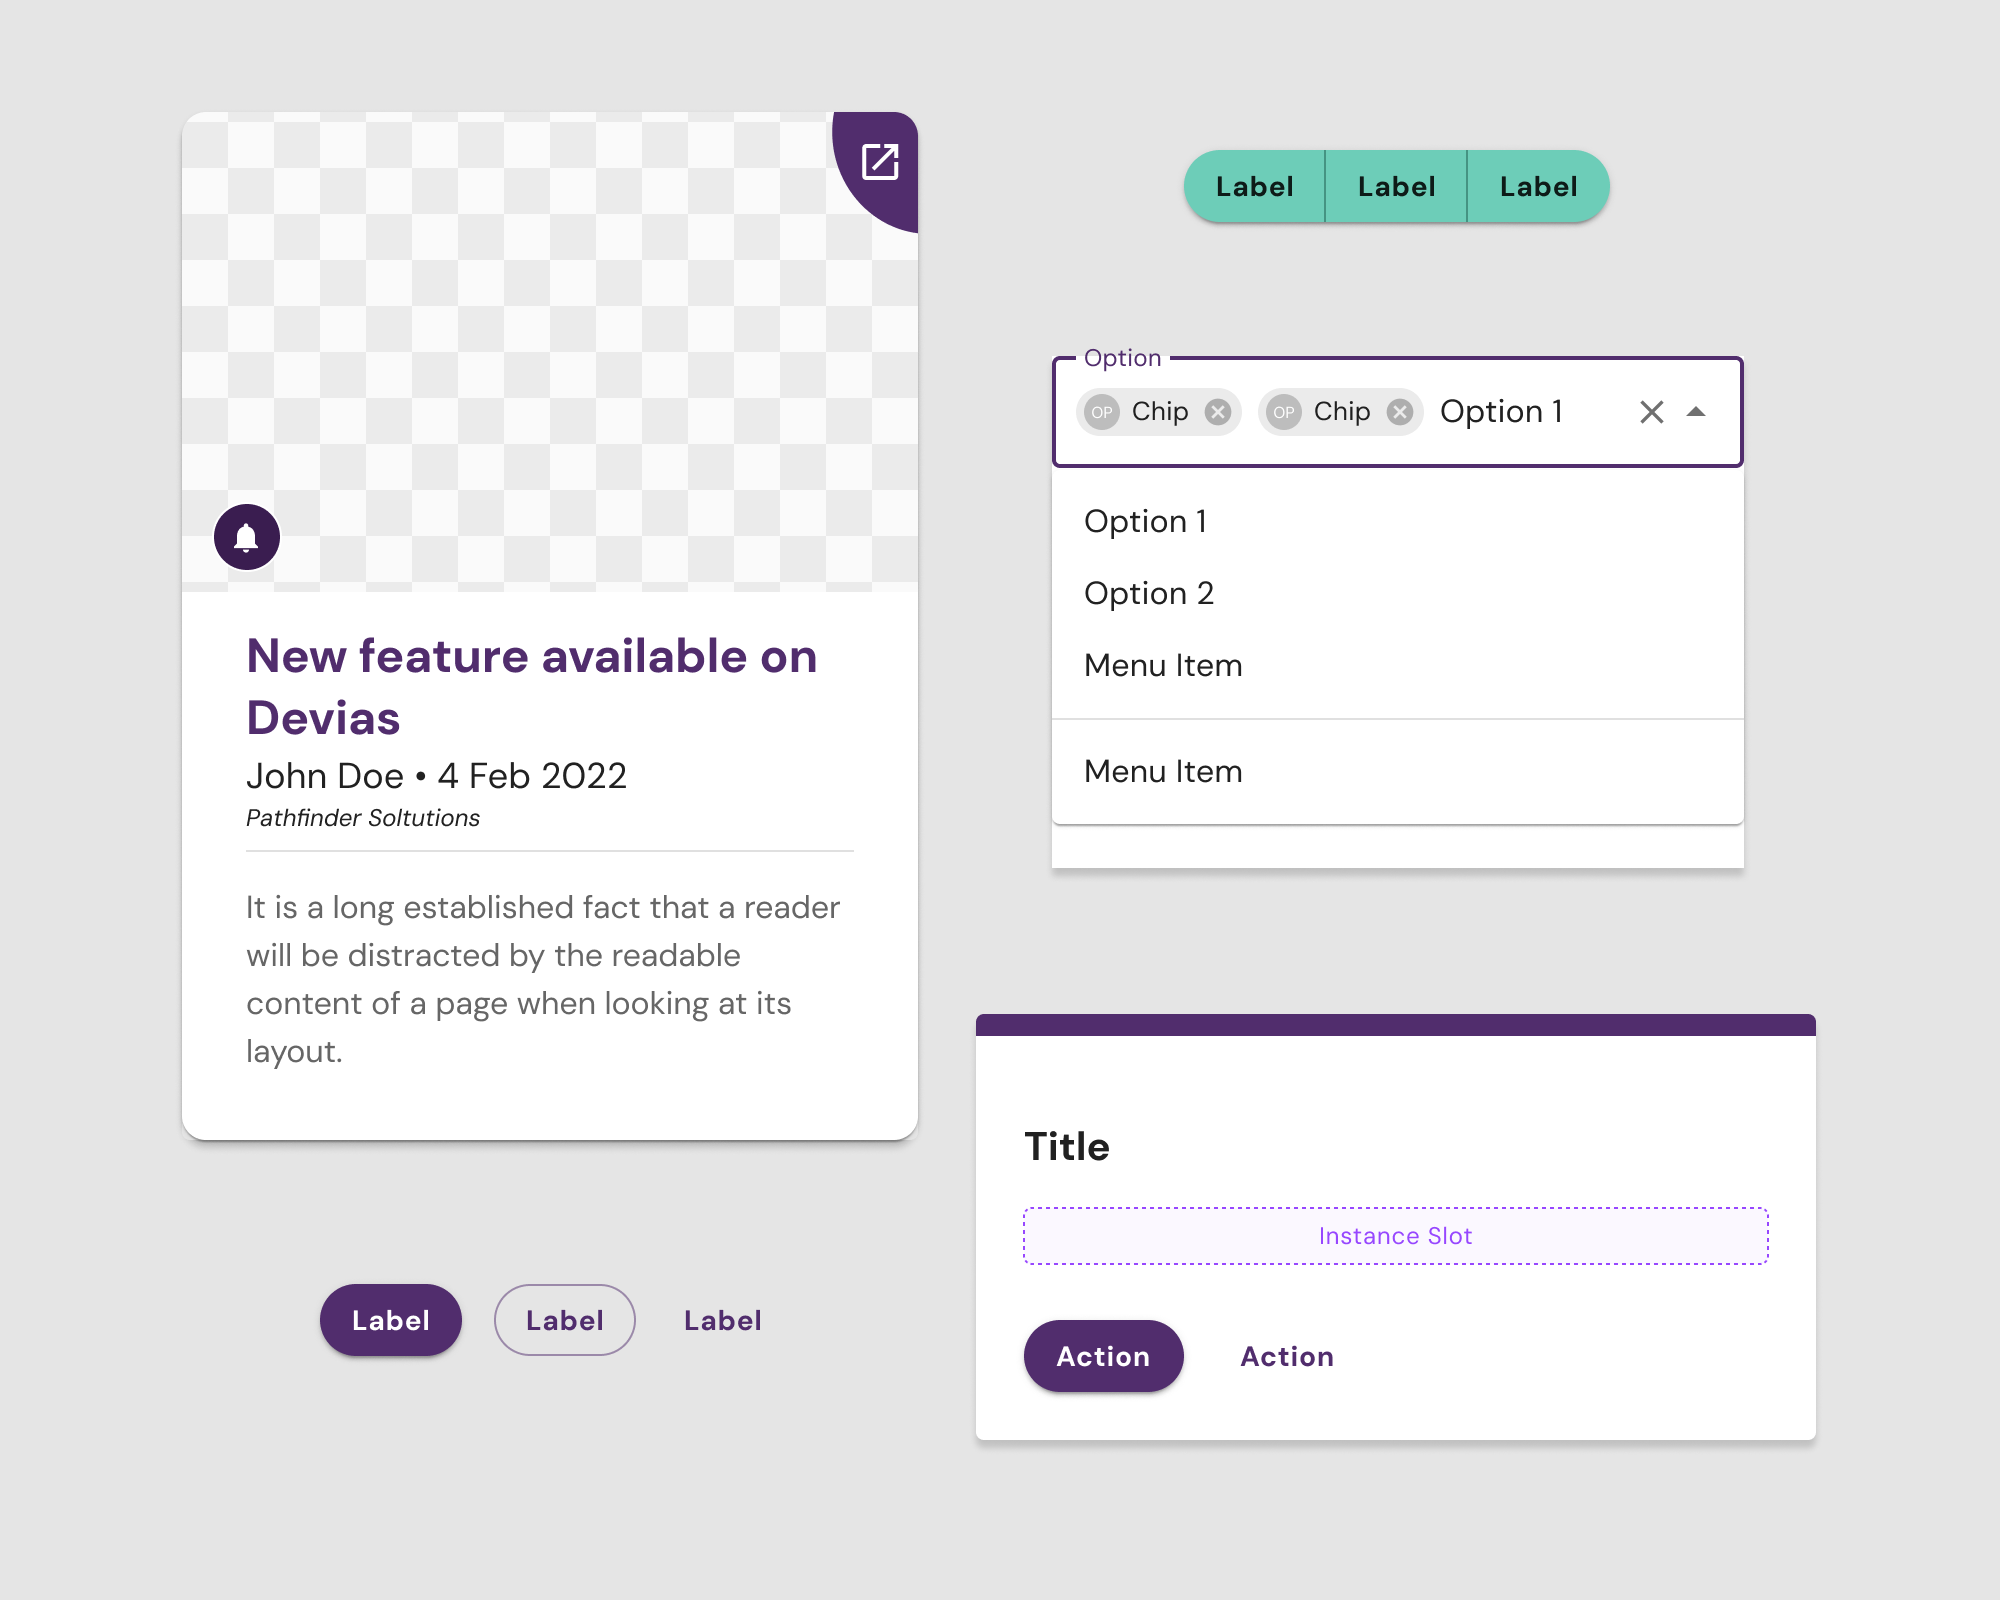
Task: Select Option 1 from the dropdown list
Action: click(1398, 522)
